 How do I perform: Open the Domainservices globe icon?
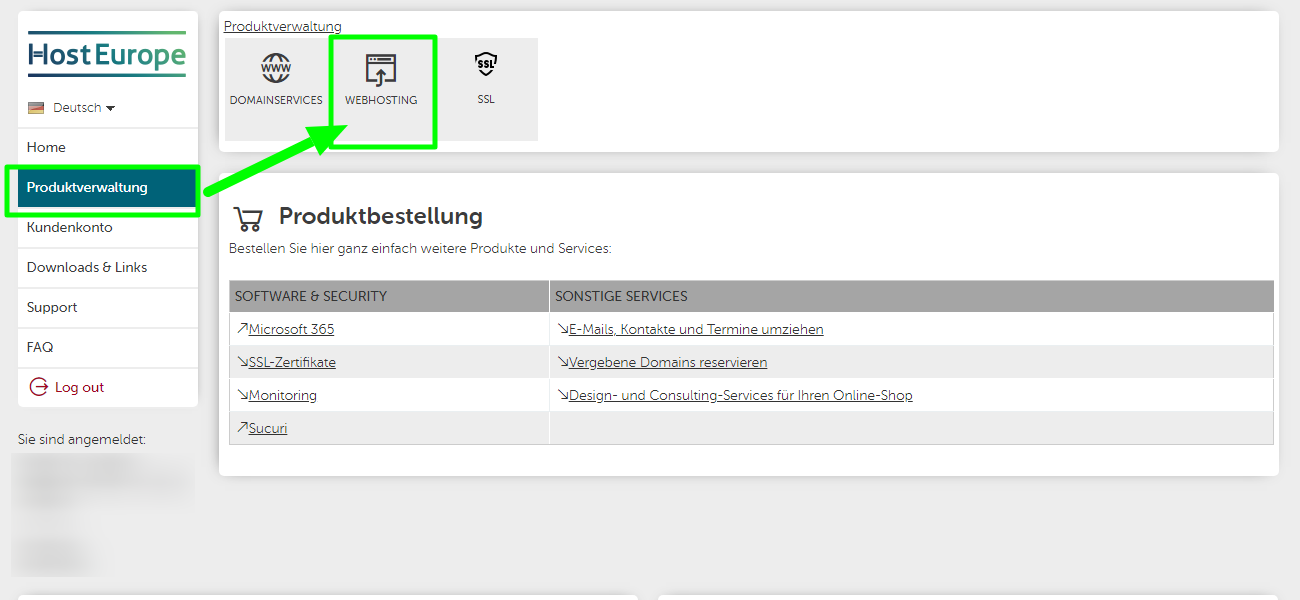(x=276, y=68)
